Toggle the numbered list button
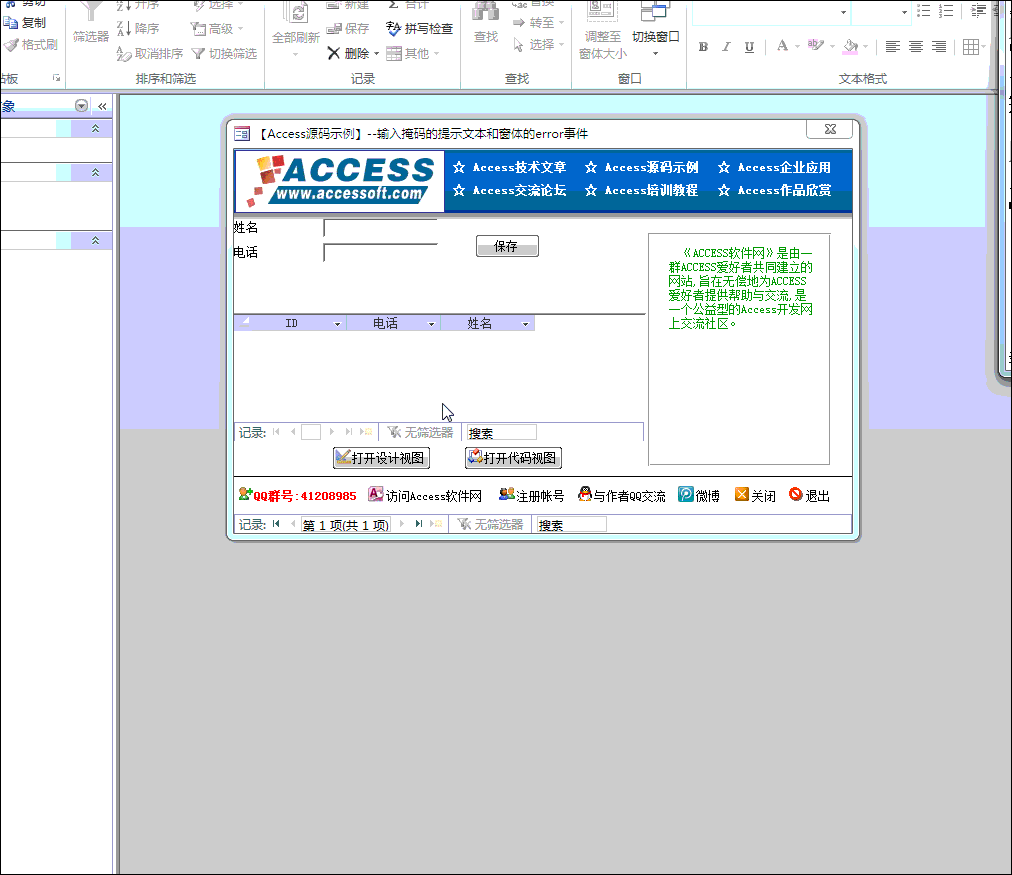This screenshot has width=1012, height=875. coord(946,10)
